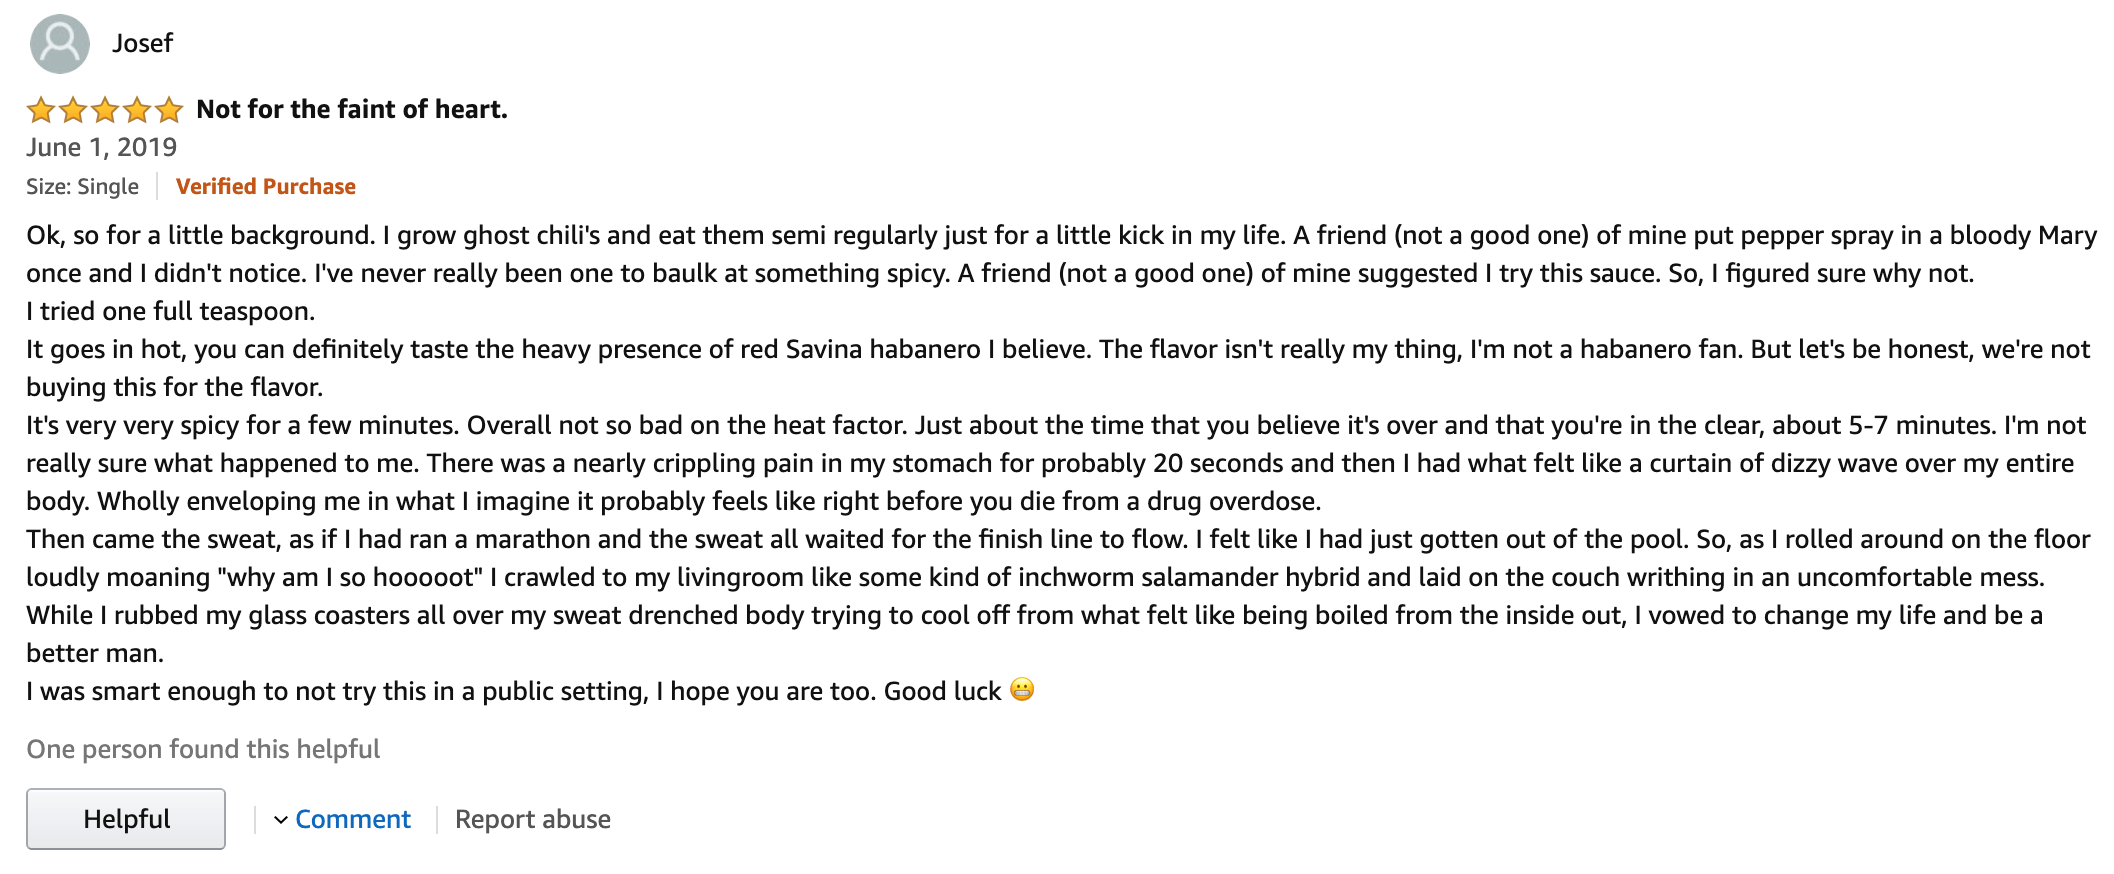
Task: Click the Report abuse link
Action: coord(532,820)
